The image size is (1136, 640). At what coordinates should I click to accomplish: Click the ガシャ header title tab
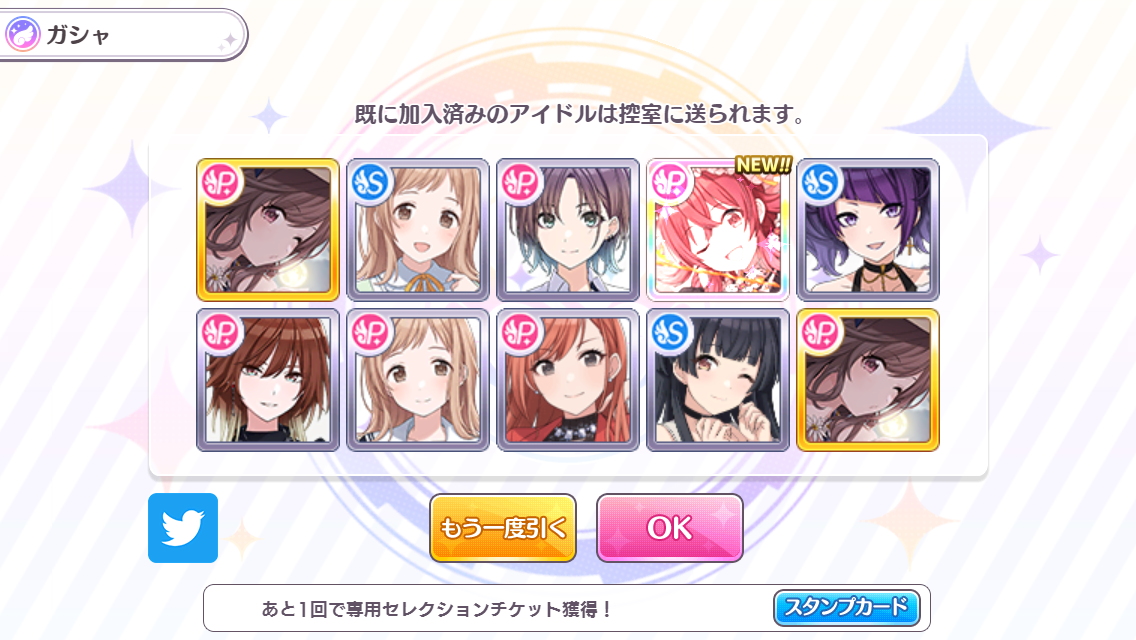point(123,35)
